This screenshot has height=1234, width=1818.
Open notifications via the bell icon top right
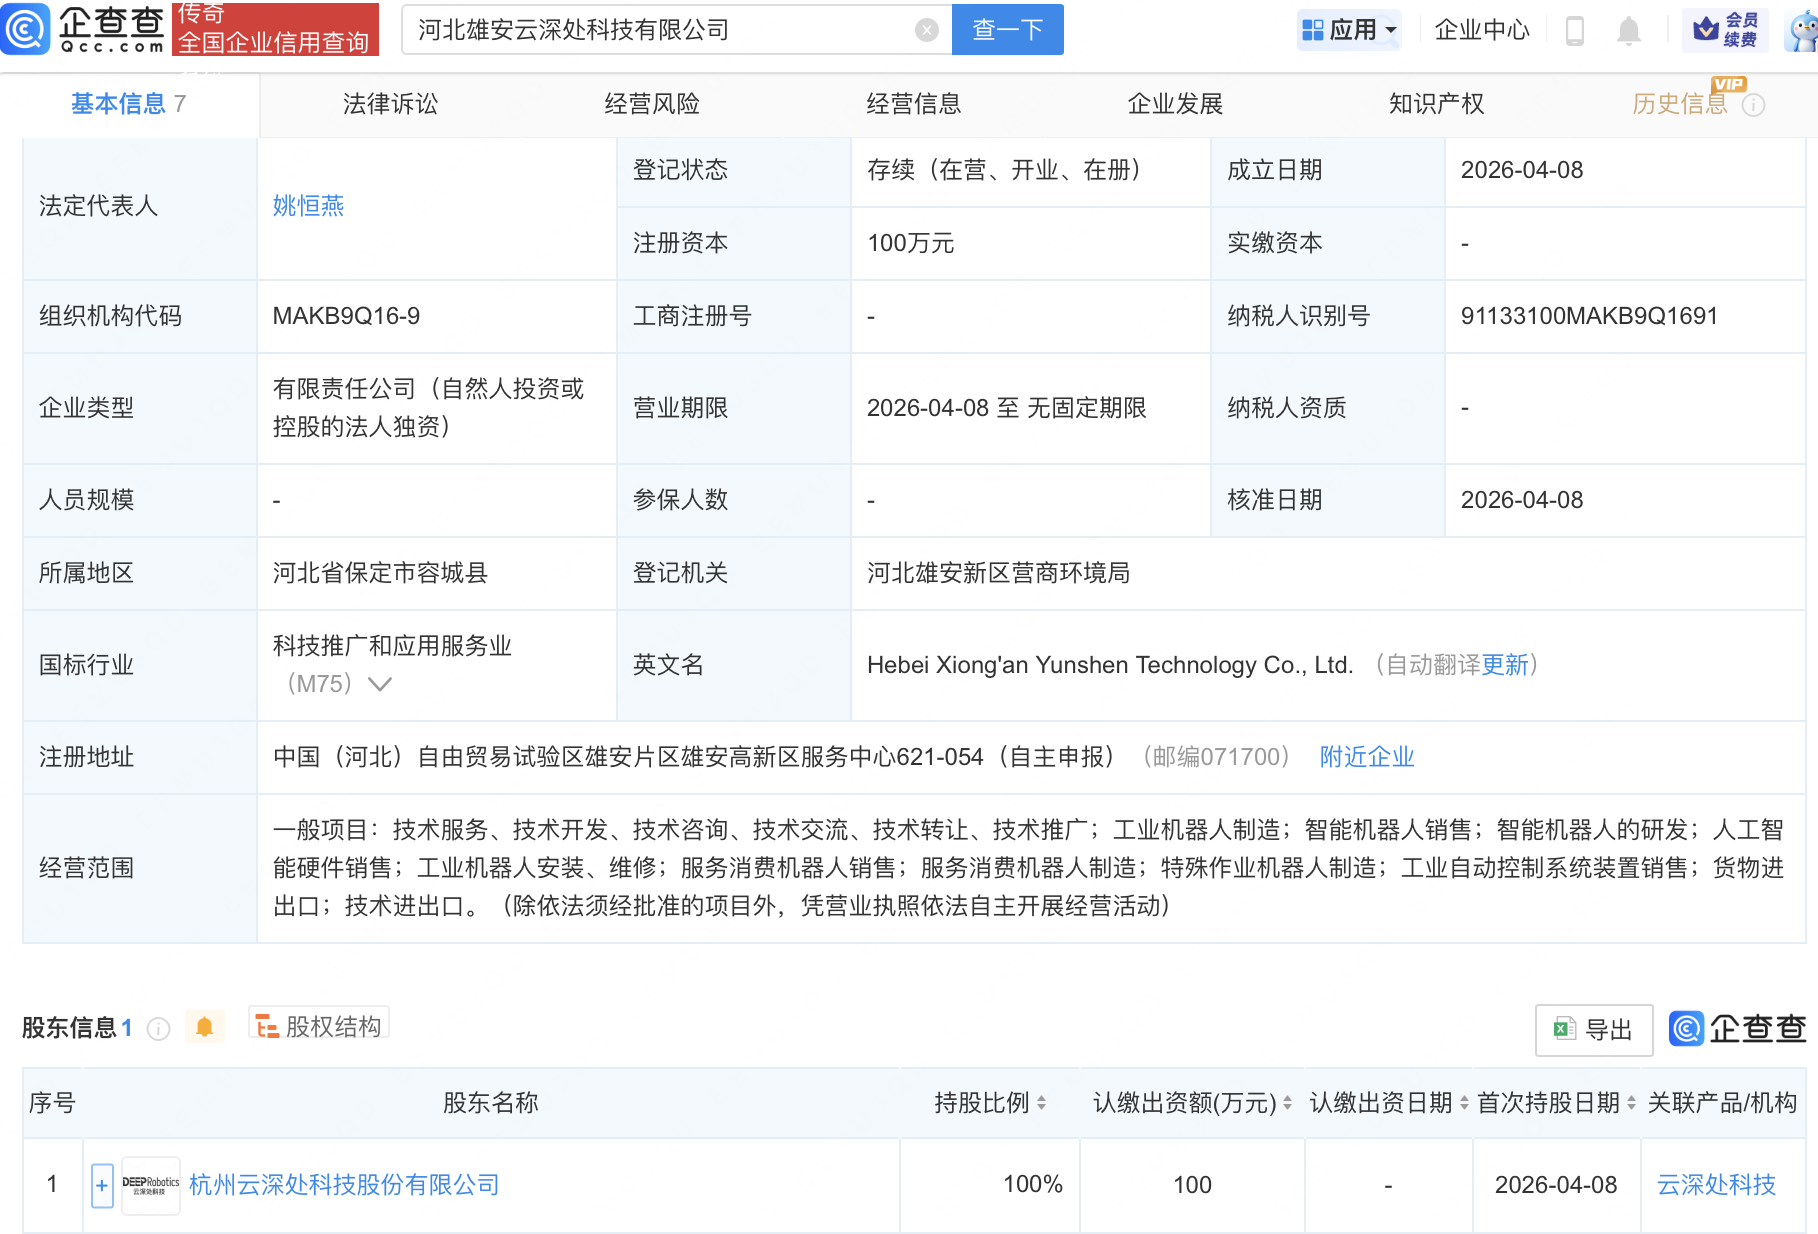[x=1628, y=30]
